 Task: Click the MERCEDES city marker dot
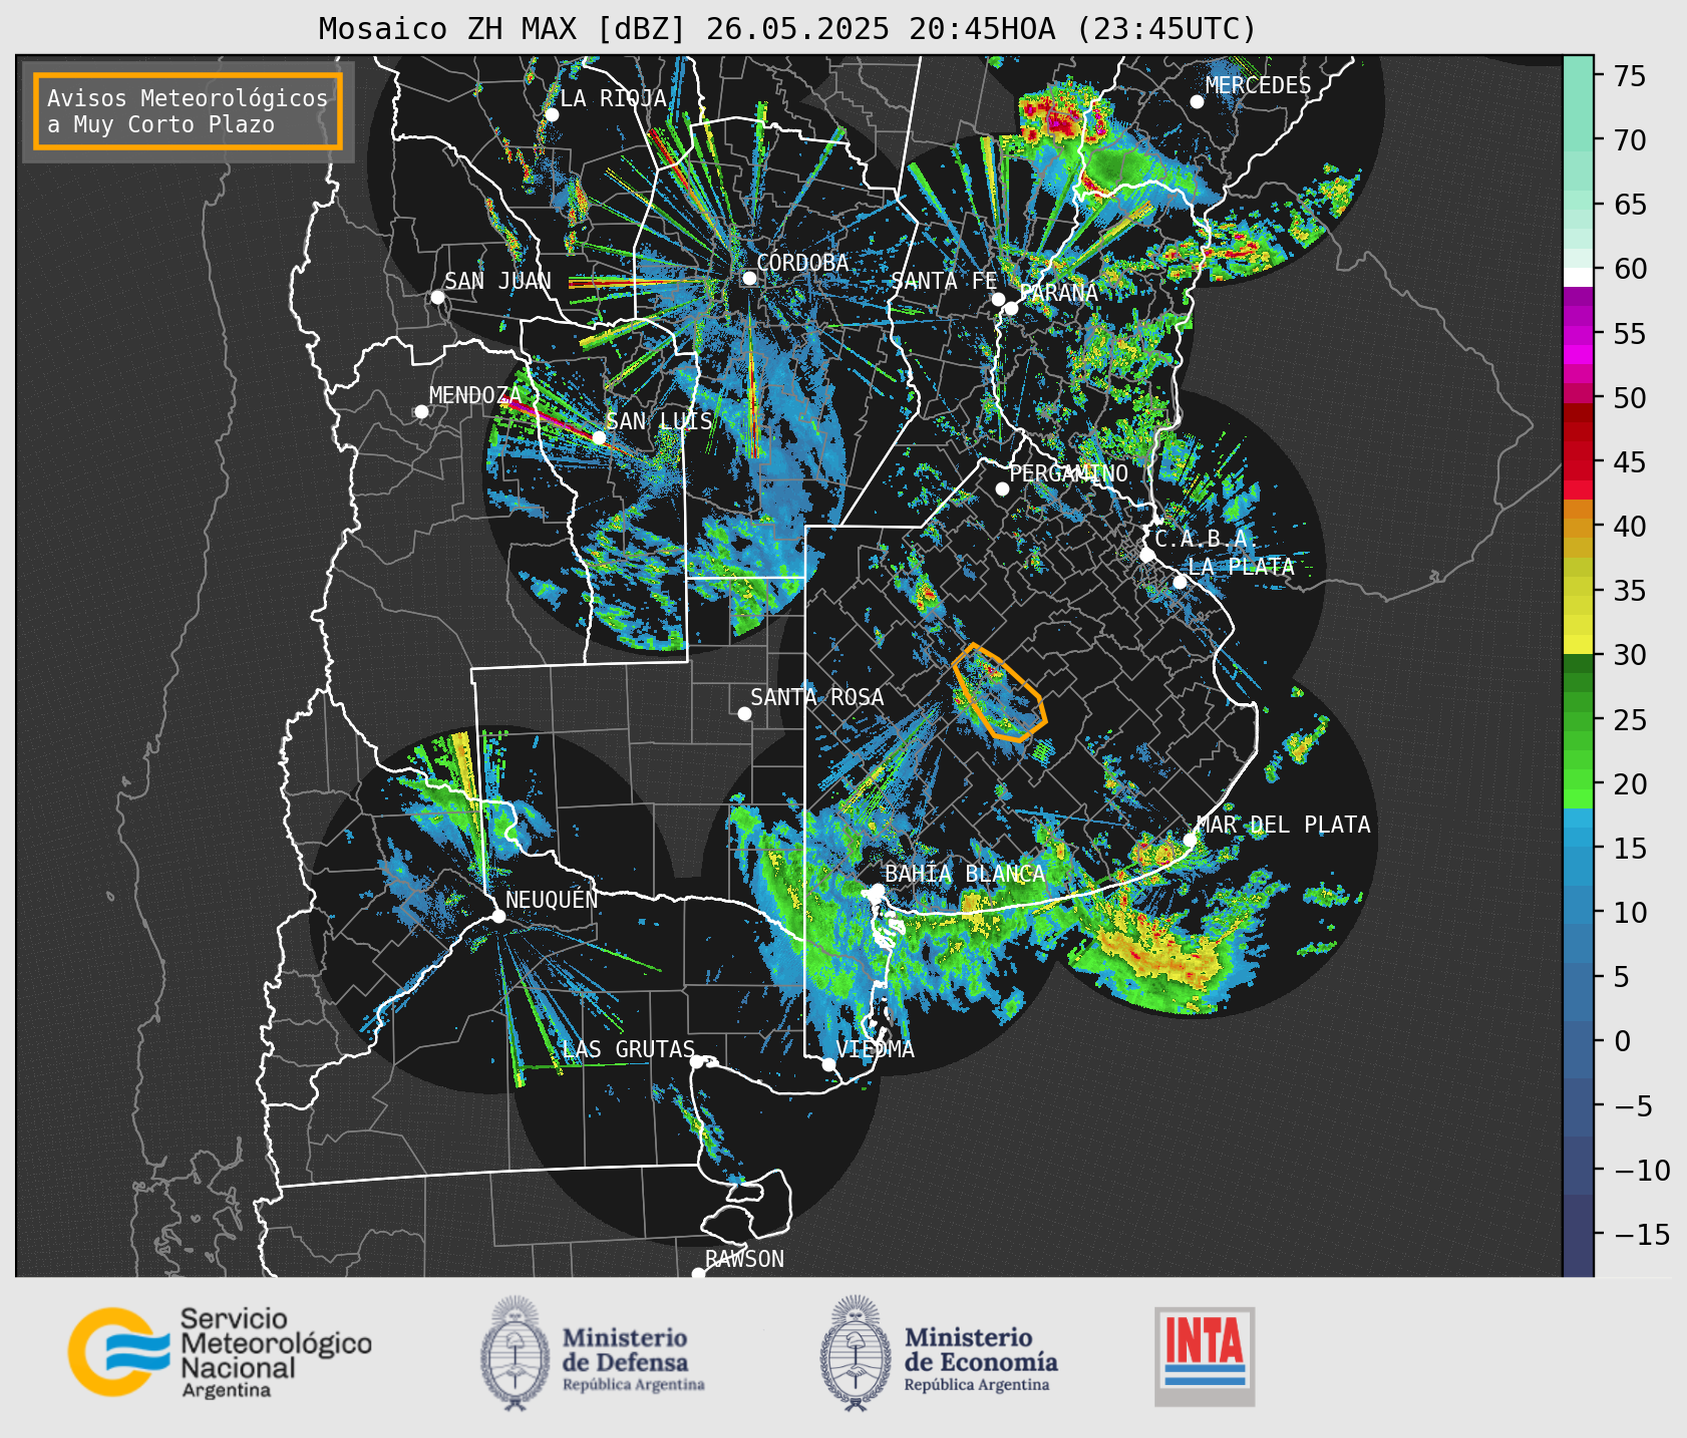(1197, 102)
